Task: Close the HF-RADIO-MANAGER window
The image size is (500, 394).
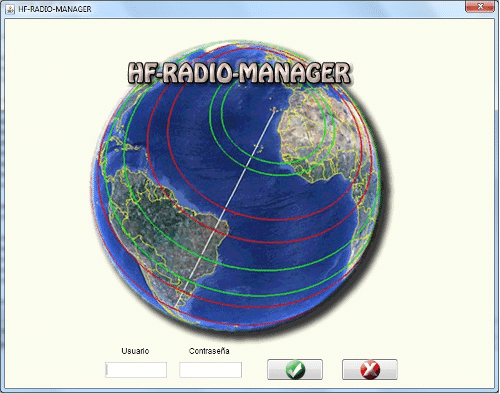Action: tap(480, 6)
